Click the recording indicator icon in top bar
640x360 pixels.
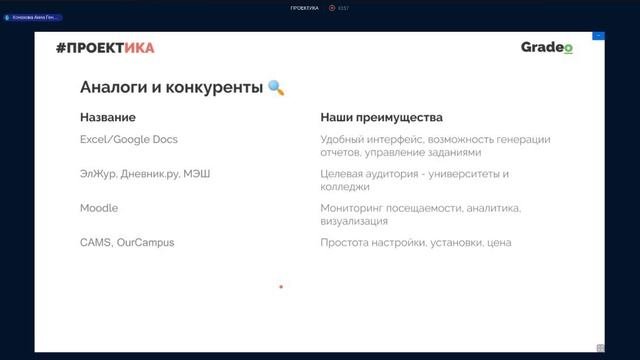point(332,8)
